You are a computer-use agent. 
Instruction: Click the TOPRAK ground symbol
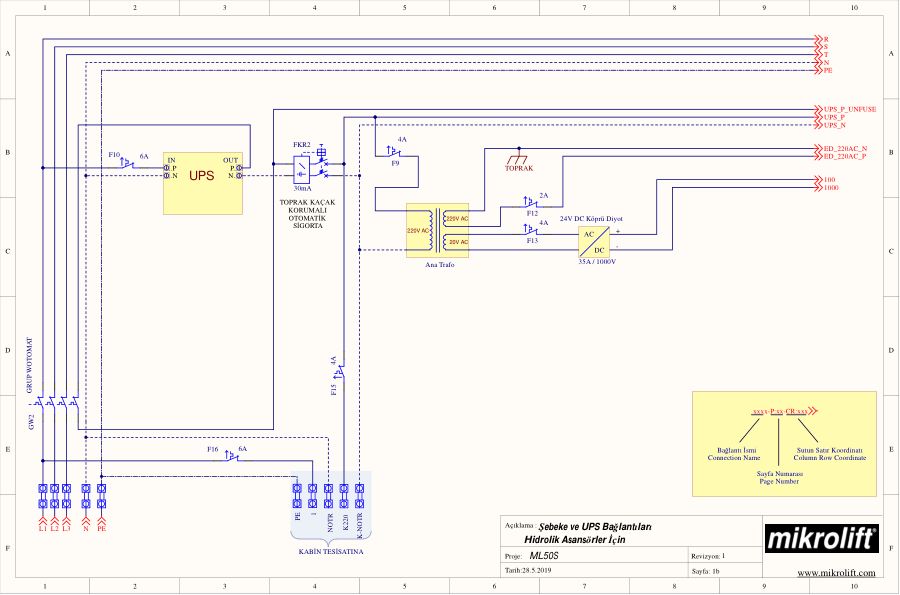click(519, 158)
